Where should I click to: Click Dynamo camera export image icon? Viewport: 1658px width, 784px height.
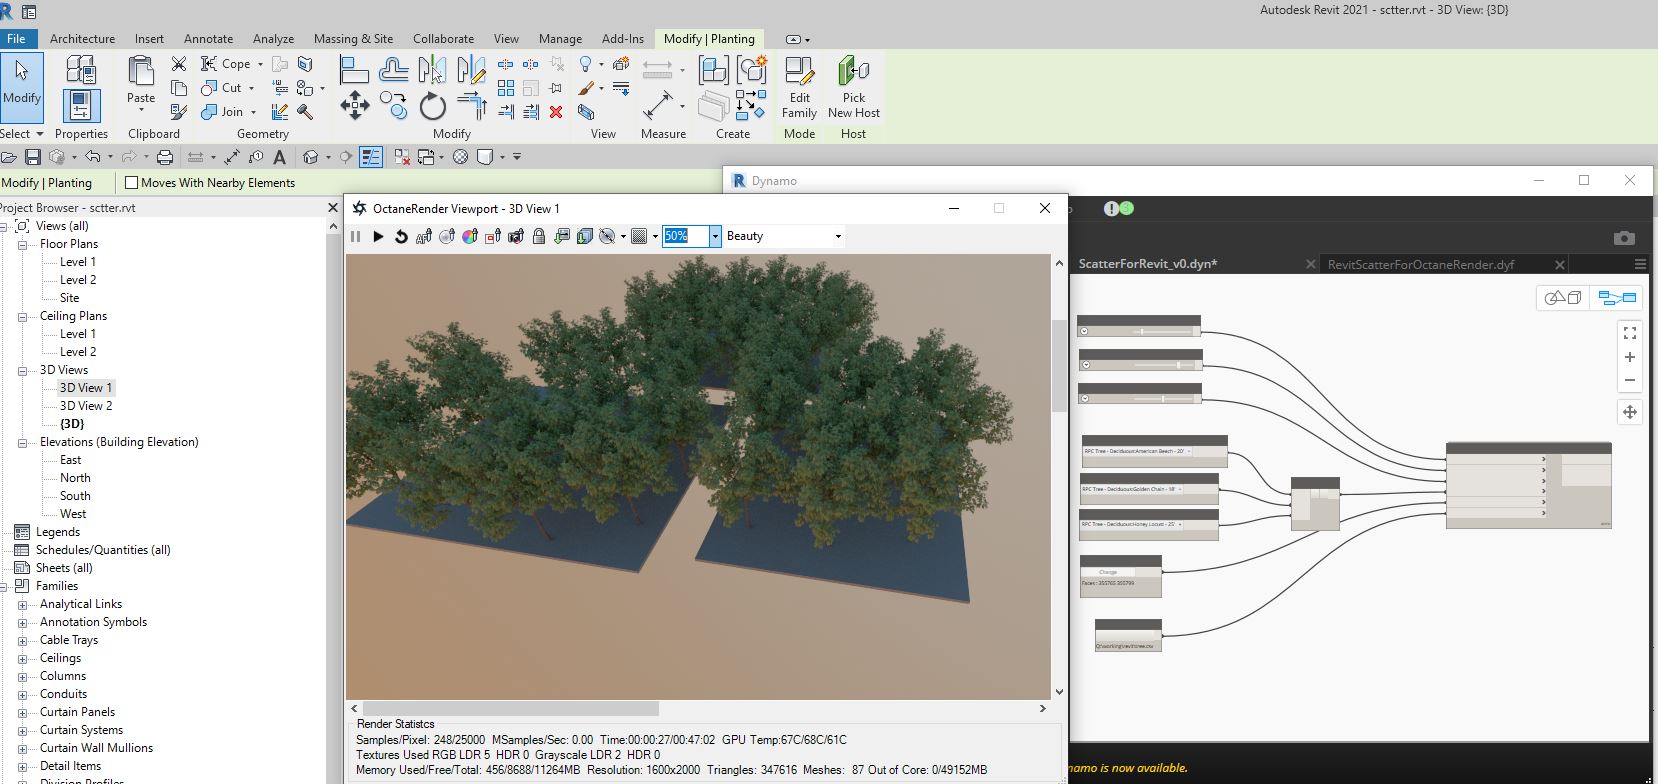pos(1624,238)
